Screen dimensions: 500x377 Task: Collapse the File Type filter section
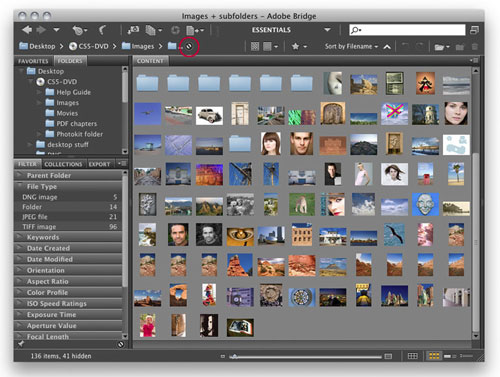20,186
